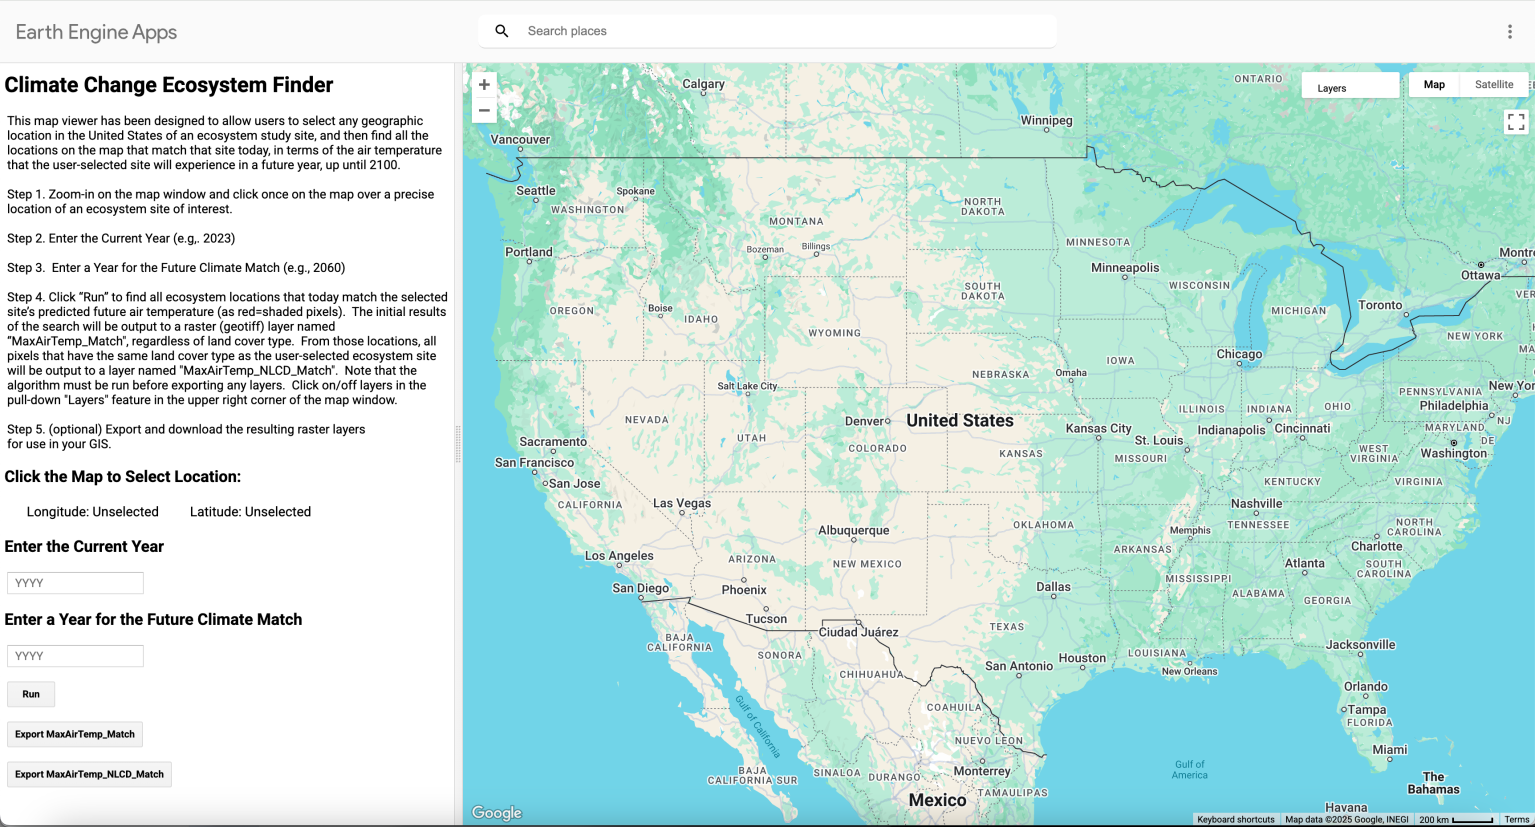This screenshot has width=1535, height=827.
Task: Click the Mexico country label
Action: 937,800
